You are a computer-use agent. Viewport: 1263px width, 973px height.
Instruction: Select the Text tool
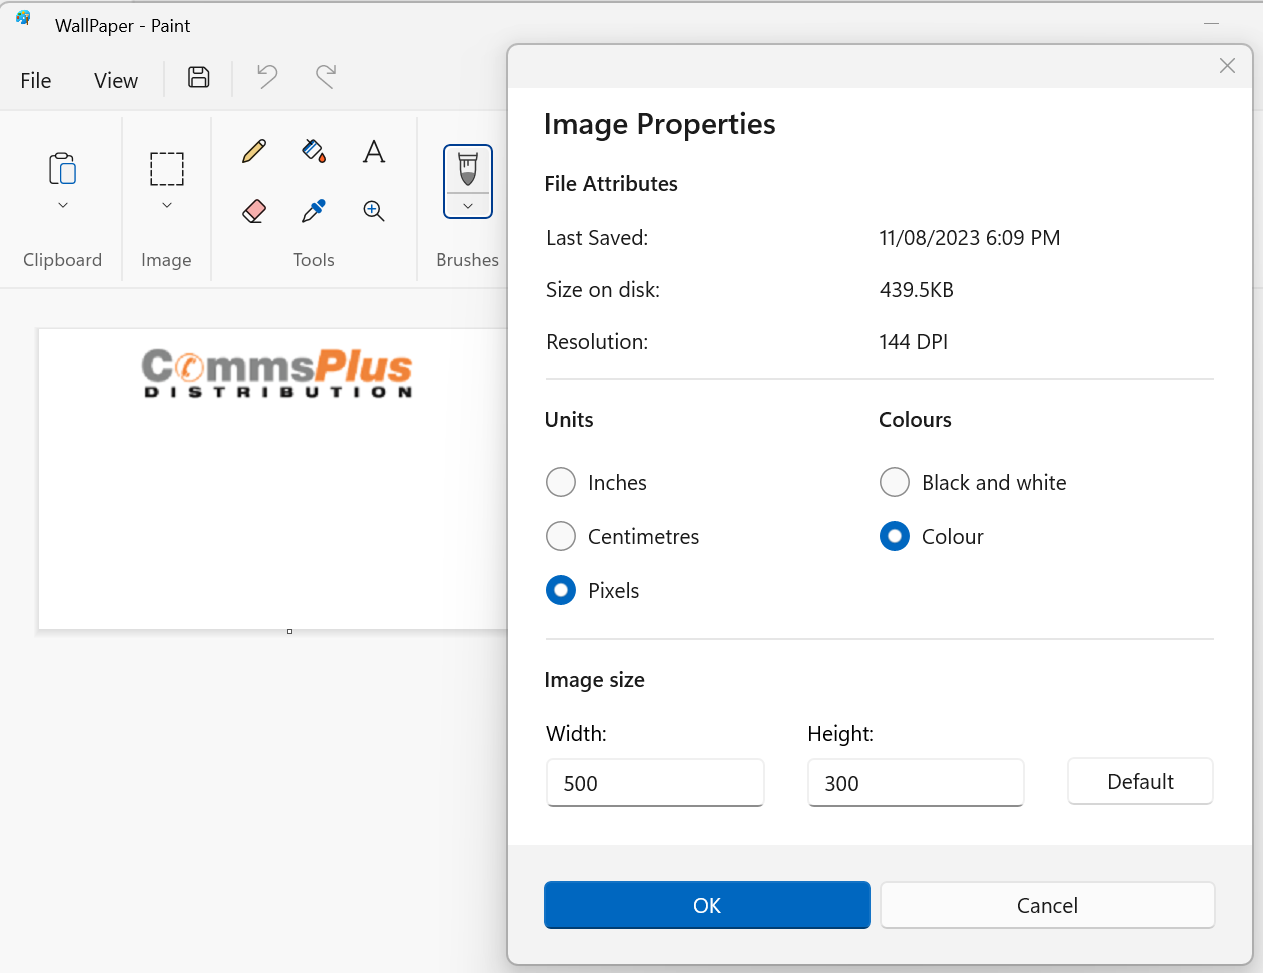click(x=374, y=151)
